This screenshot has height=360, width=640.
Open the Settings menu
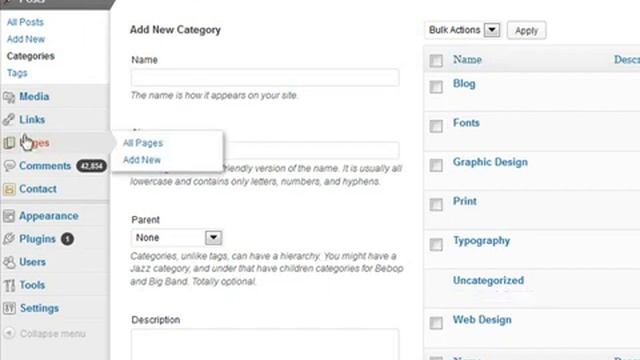(x=39, y=308)
